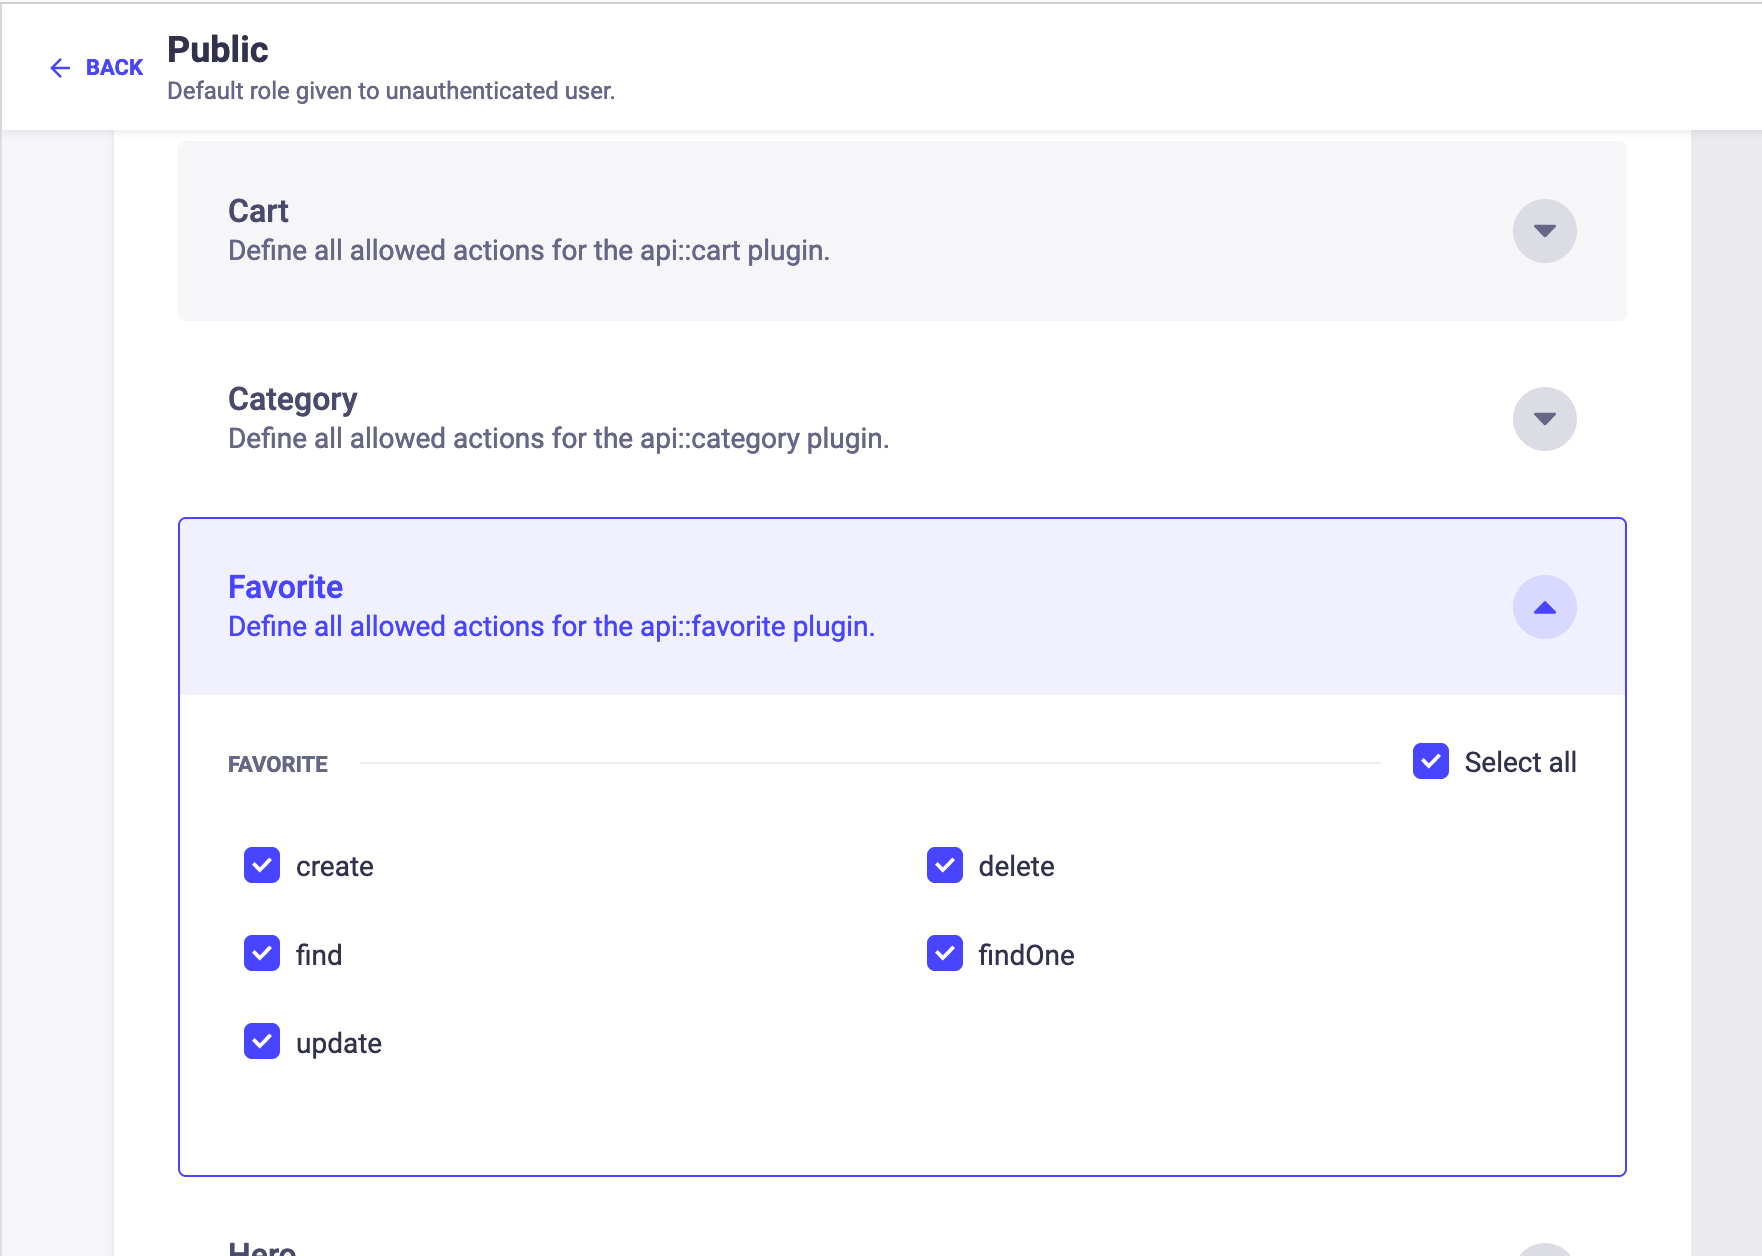Go back via the BACK link
Image resolution: width=1762 pixels, height=1256 pixels.
114,68
